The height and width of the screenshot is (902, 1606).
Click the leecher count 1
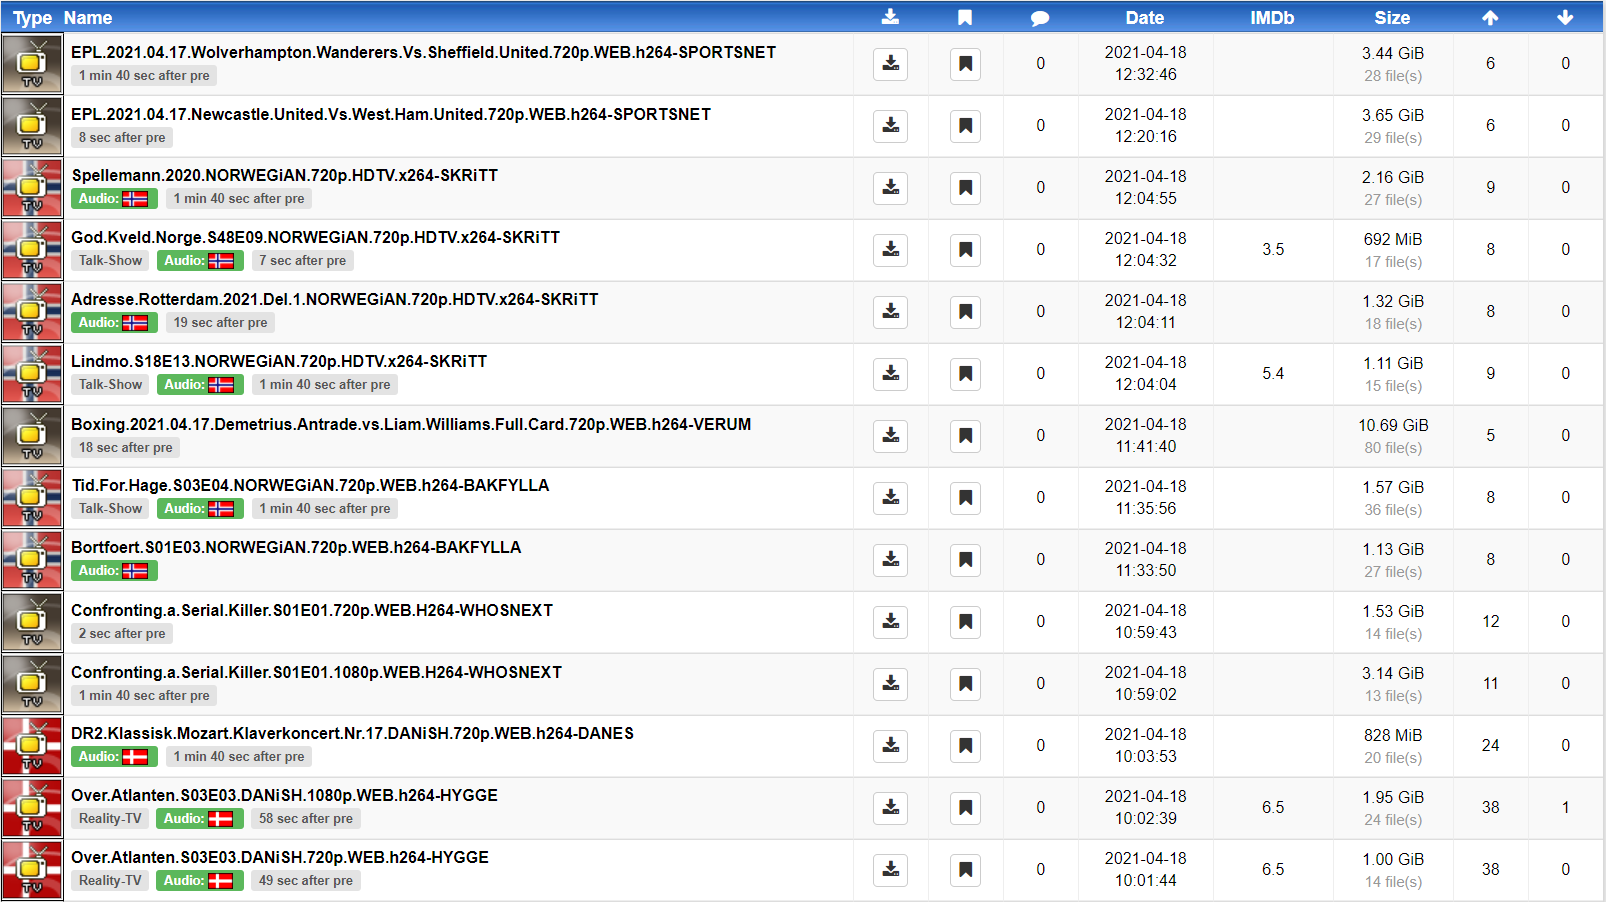tap(1565, 808)
